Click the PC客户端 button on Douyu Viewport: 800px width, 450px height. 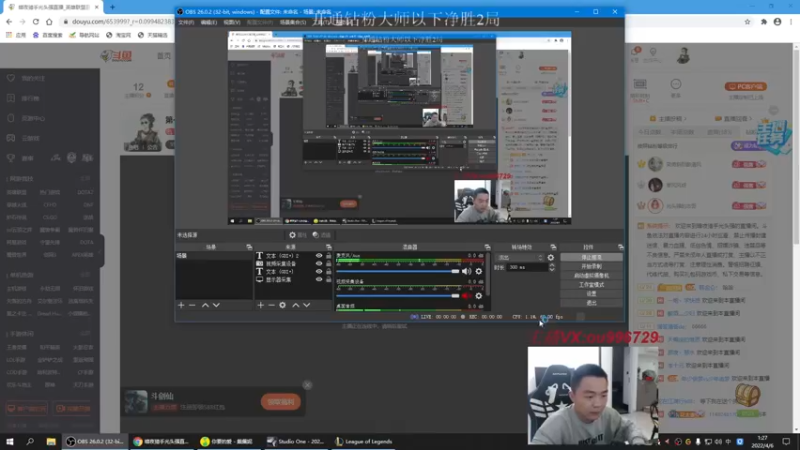pos(746,87)
